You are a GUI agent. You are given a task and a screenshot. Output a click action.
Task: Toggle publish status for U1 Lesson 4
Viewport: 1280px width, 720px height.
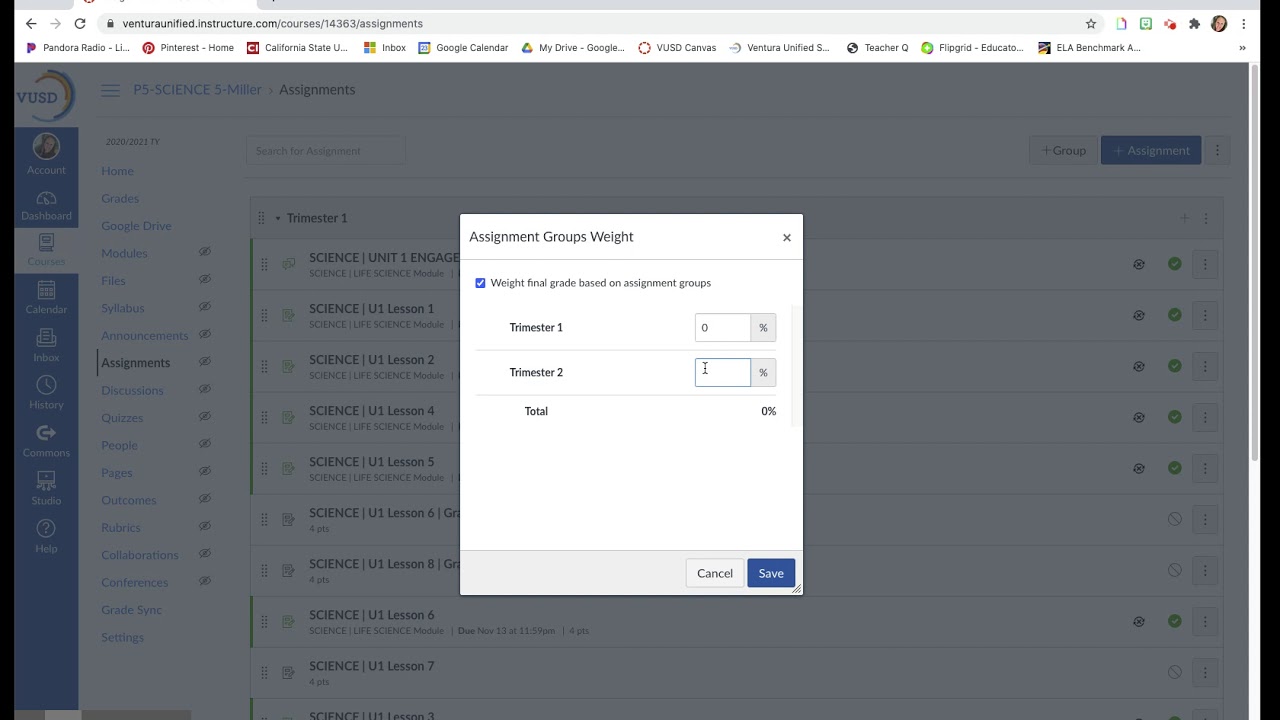[1175, 418]
